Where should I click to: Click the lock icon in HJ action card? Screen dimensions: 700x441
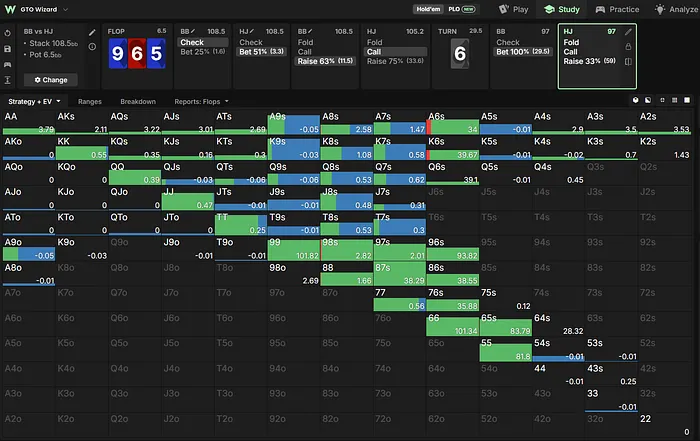pyautogui.click(x=628, y=46)
